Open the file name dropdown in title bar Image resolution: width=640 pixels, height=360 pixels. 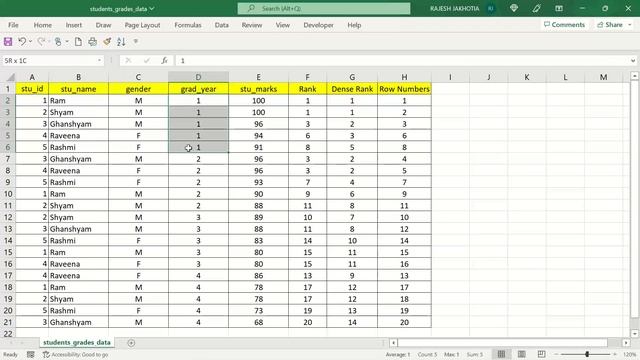pyautogui.click(x=152, y=8)
